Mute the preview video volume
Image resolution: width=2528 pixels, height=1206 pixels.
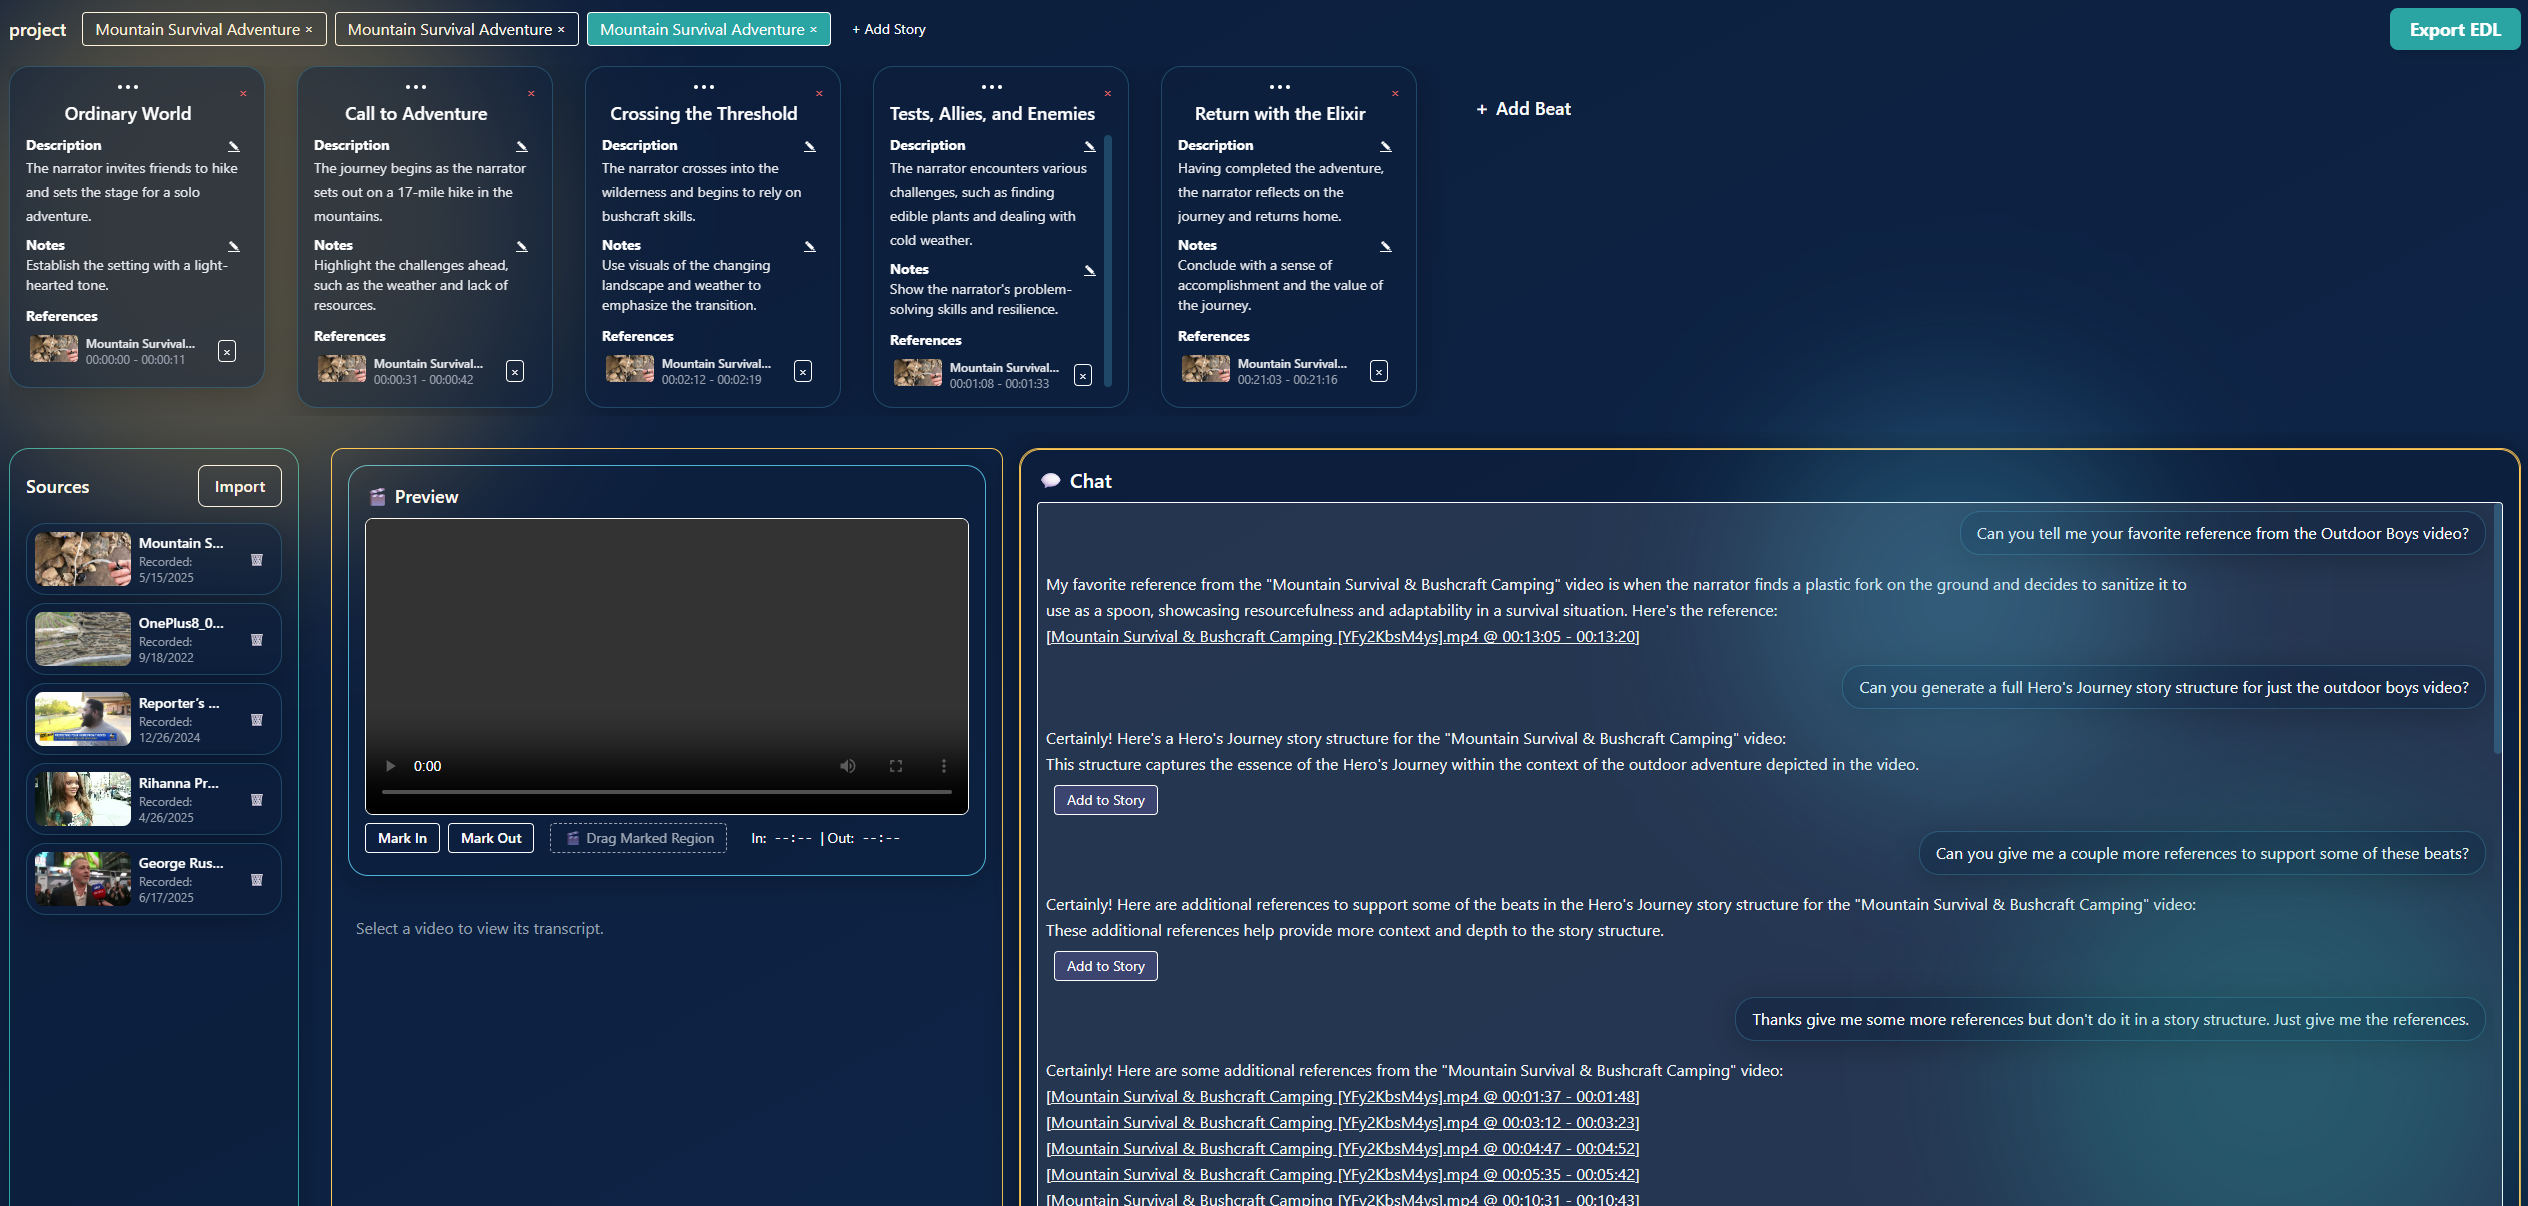point(847,766)
